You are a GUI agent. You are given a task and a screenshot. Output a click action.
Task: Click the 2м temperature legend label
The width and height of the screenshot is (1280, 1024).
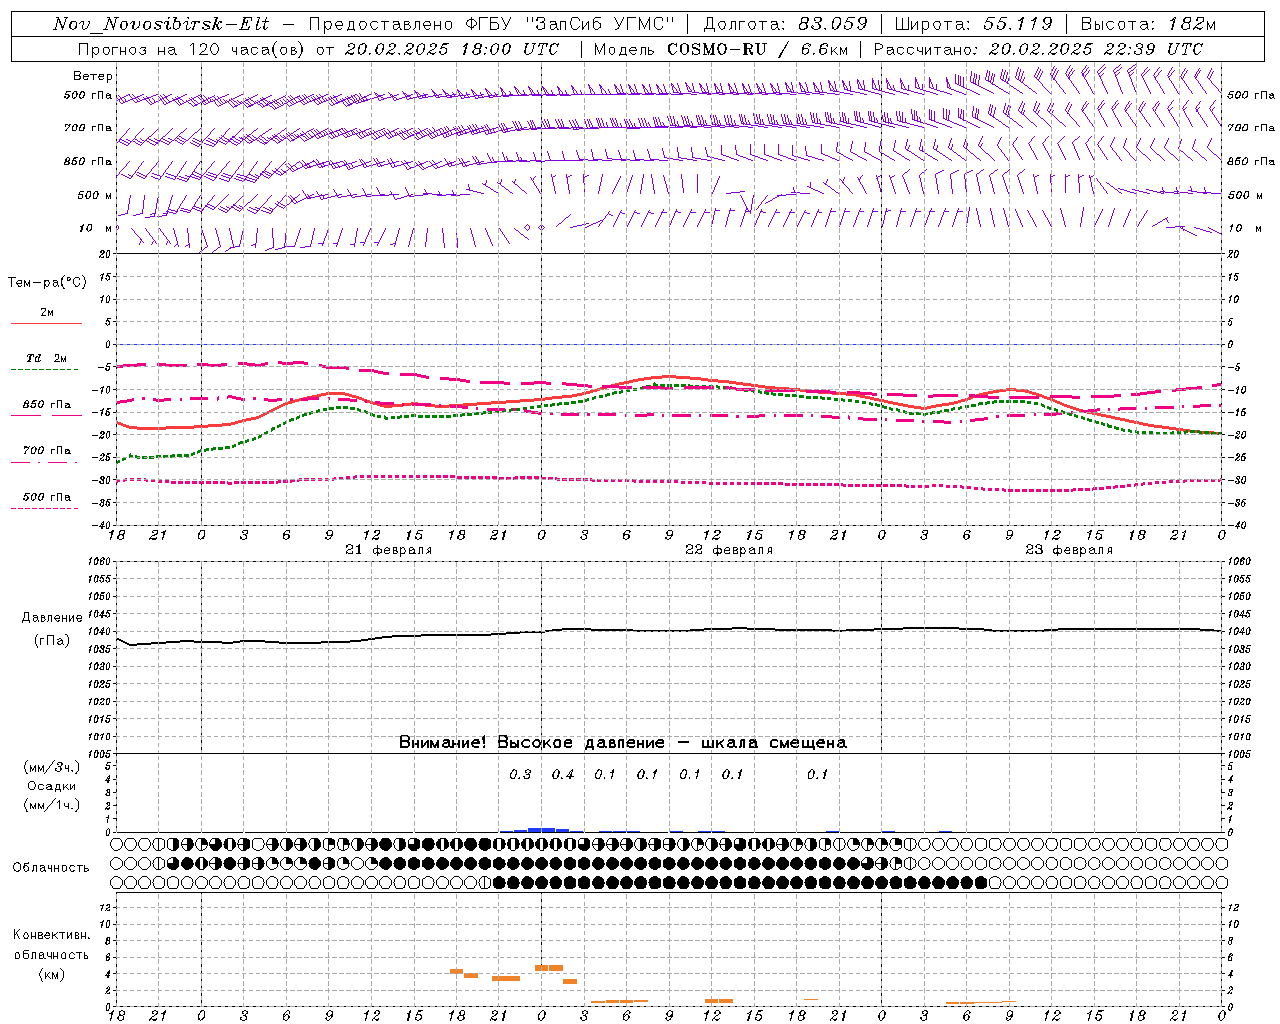click(47, 312)
